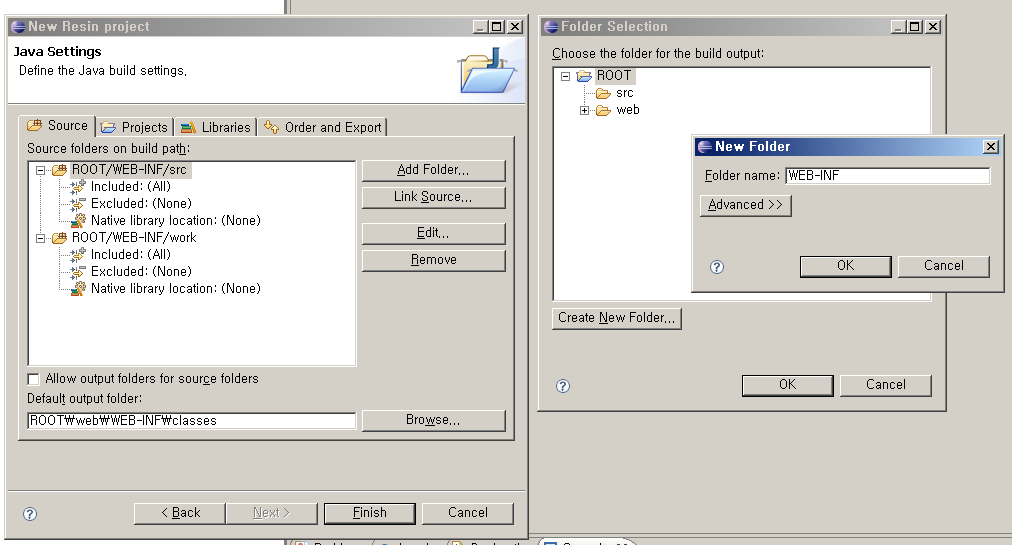
Task: Cancel the New Folder dialog
Action: click(x=944, y=266)
